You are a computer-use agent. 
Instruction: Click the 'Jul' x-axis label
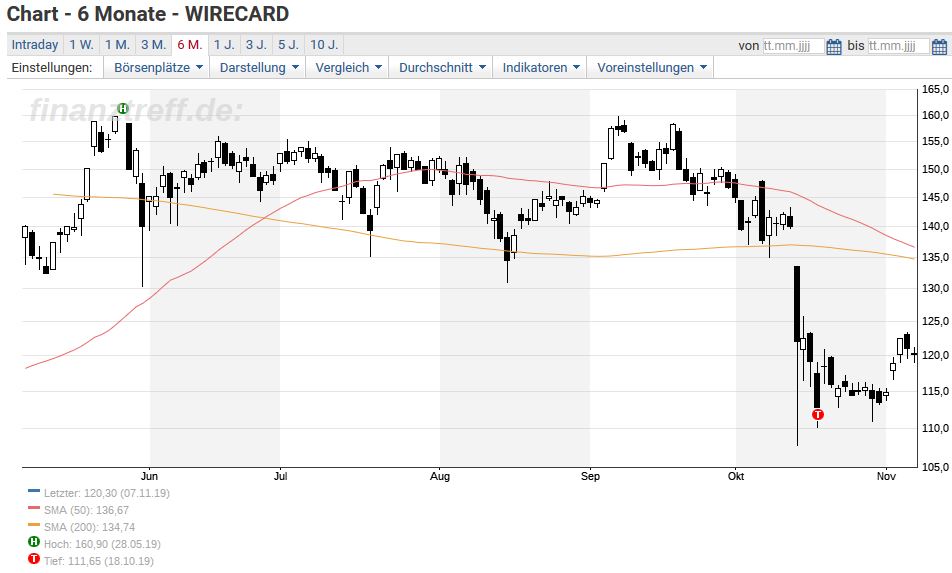[x=280, y=476]
